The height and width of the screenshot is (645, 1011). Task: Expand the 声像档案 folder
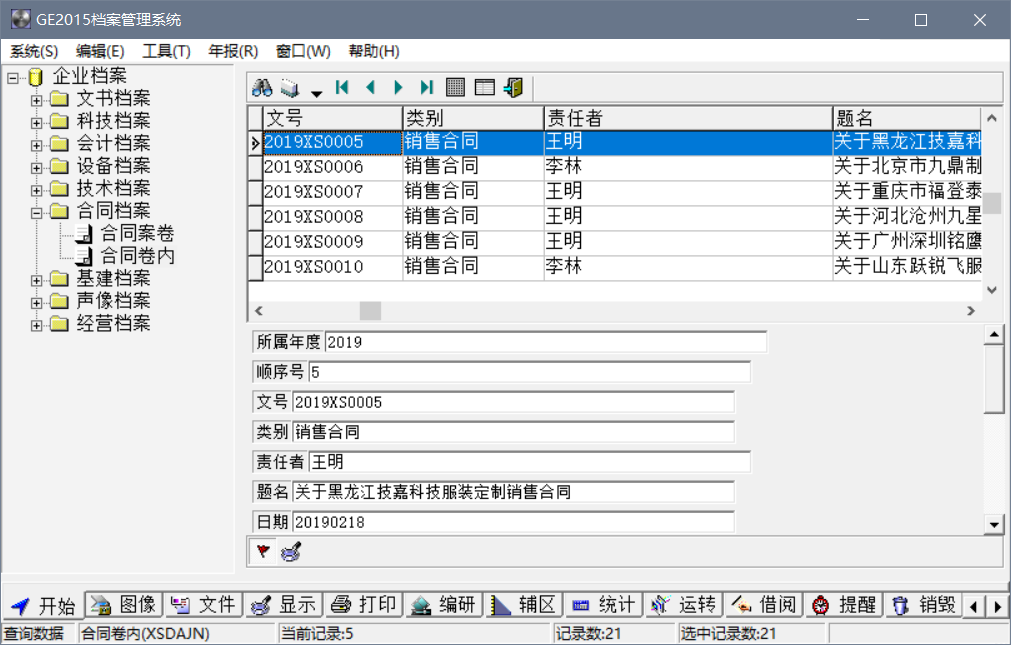click(37, 303)
